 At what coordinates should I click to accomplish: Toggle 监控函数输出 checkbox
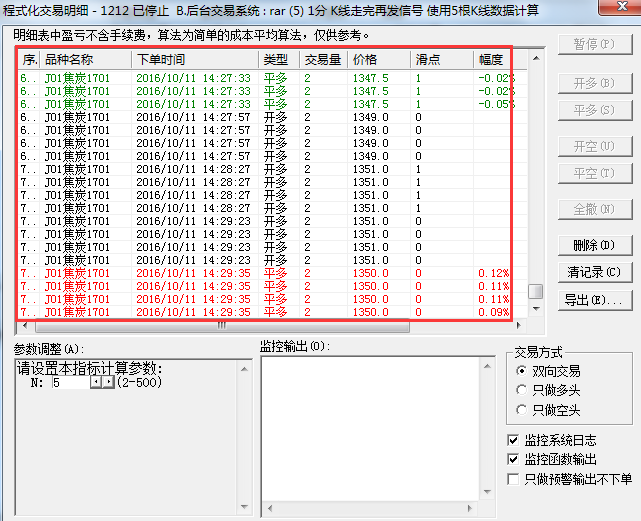coord(514,459)
